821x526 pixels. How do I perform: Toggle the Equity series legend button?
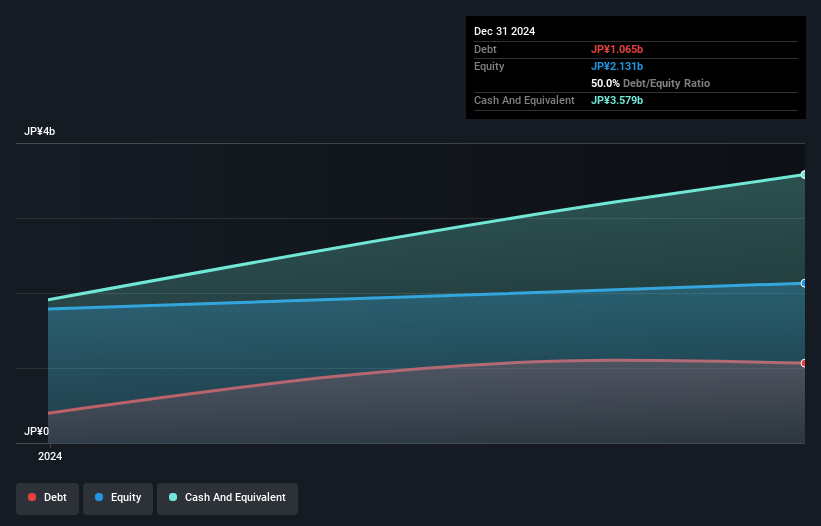pos(118,498)
